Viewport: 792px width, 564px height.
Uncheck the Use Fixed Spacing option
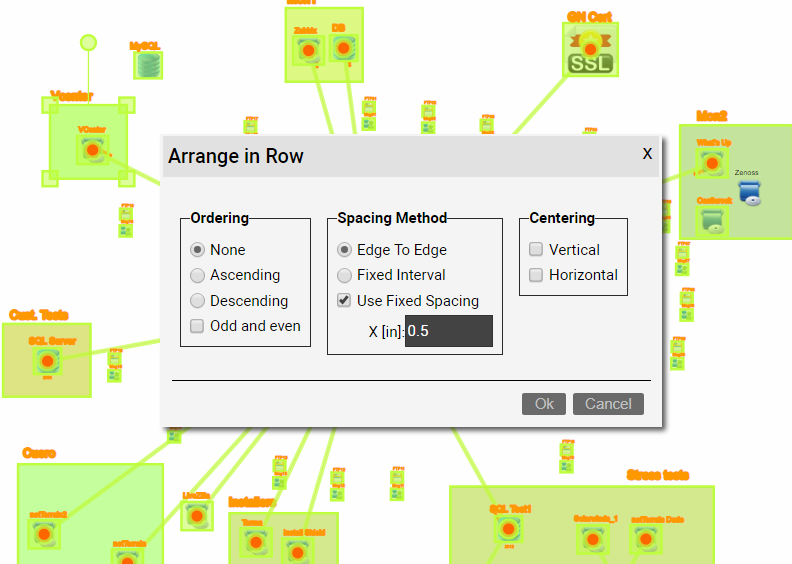344,301
